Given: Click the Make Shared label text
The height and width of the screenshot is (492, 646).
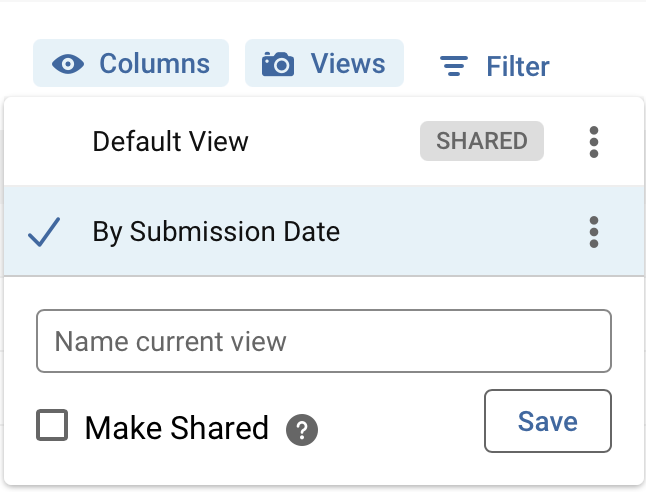Looking at the screenshot, I should coord(177,428).
